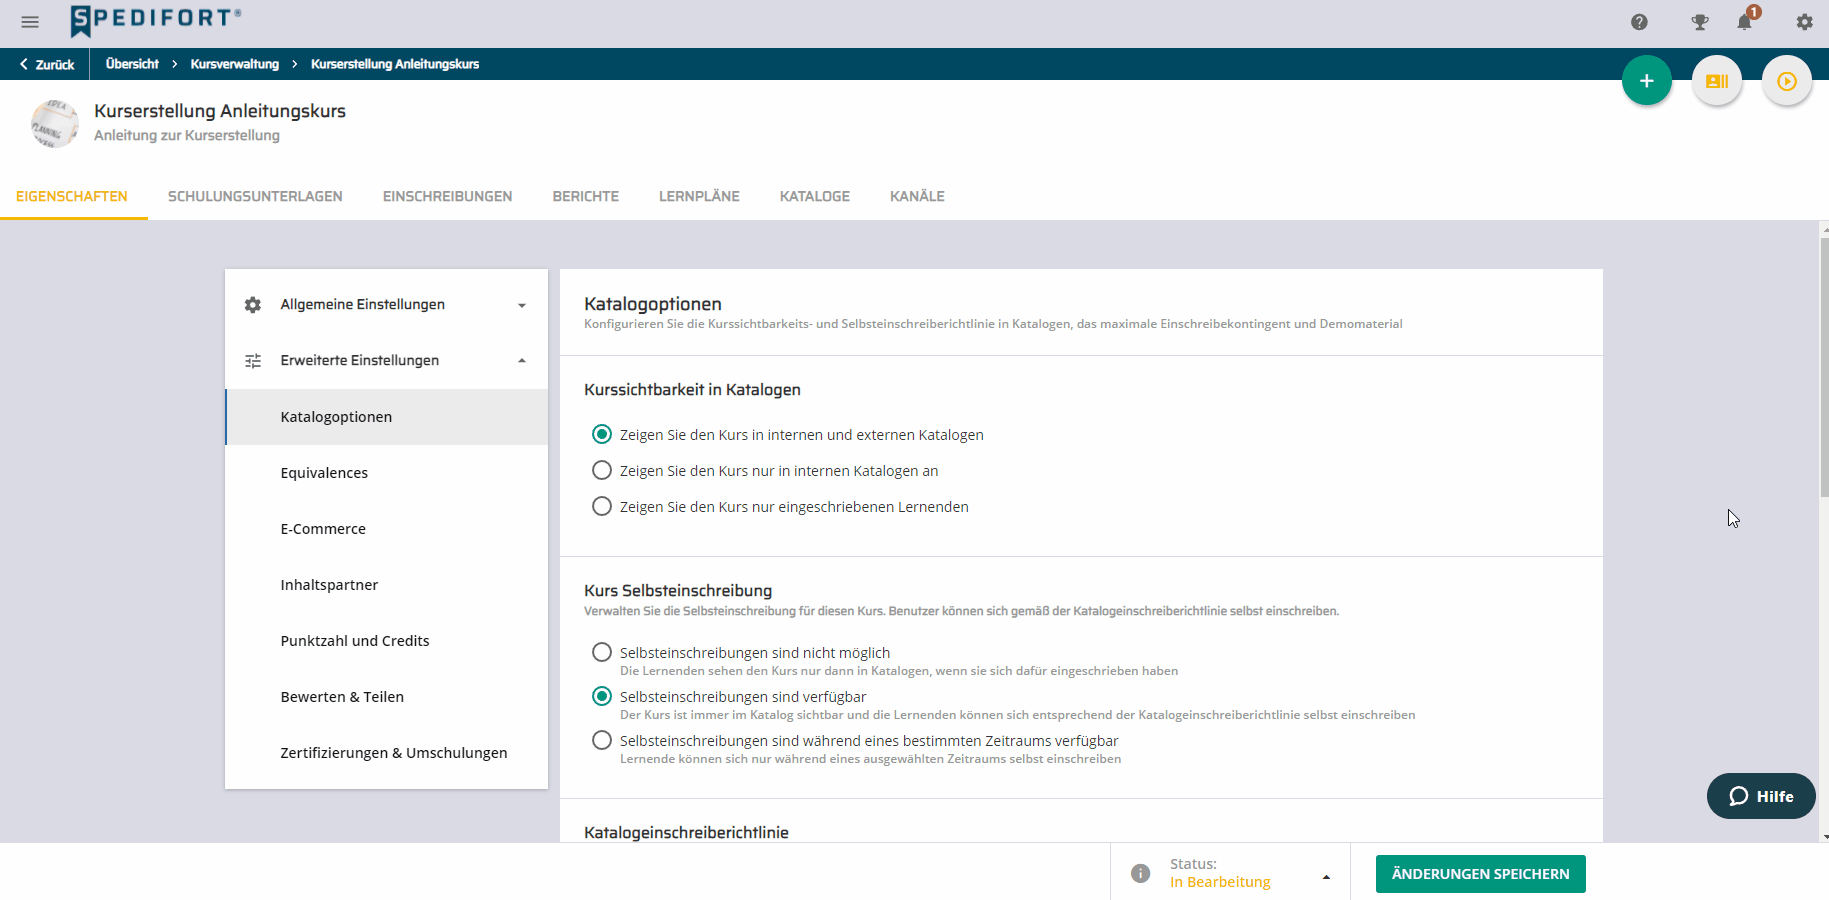Screen dimensions: 1829x900
Task: Select self-enrollment during specific period radio
Action: 602,740
